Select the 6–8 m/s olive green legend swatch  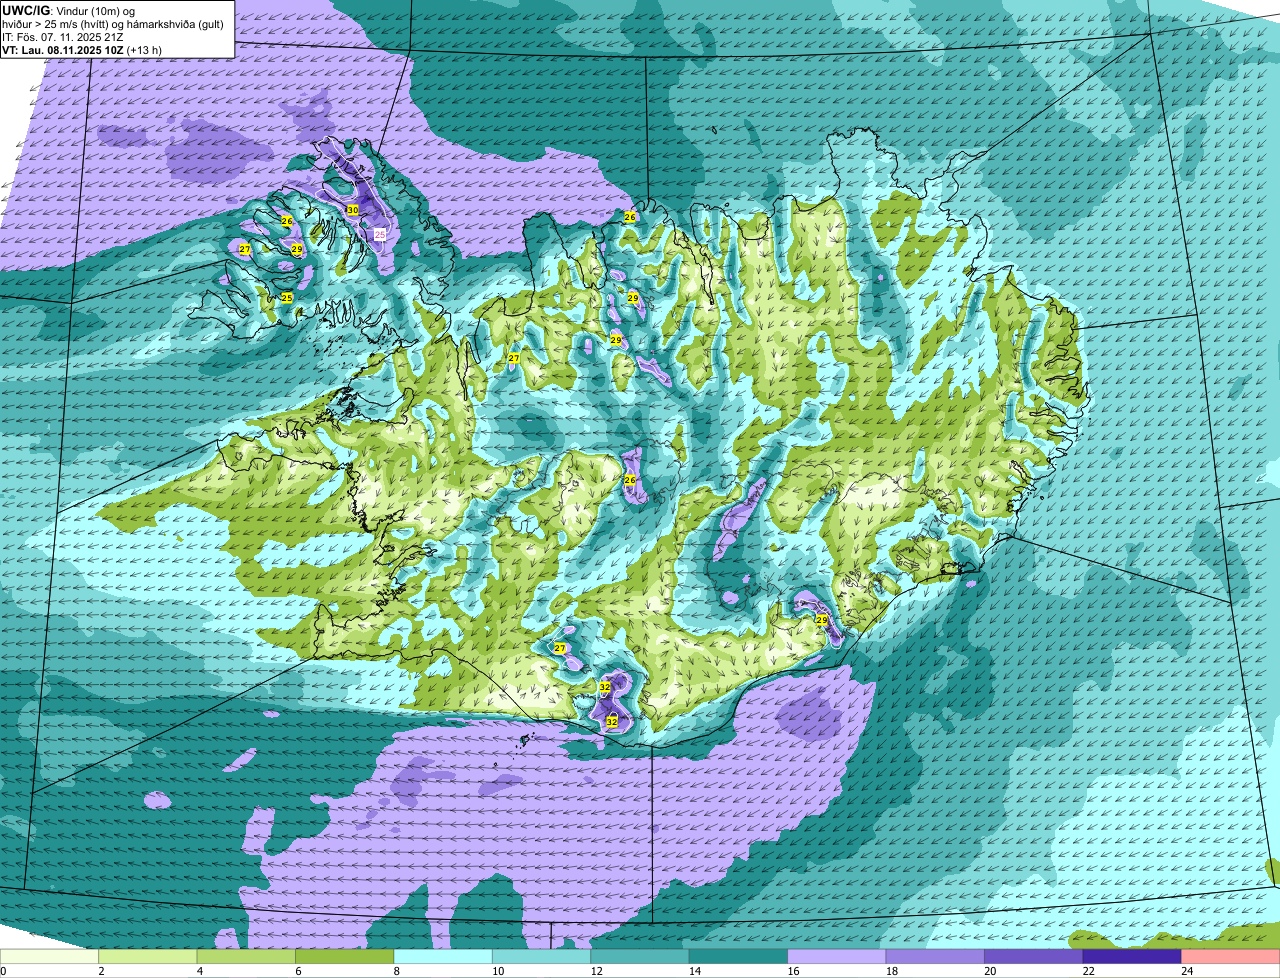pyautogui.click(x=345, y=957)
